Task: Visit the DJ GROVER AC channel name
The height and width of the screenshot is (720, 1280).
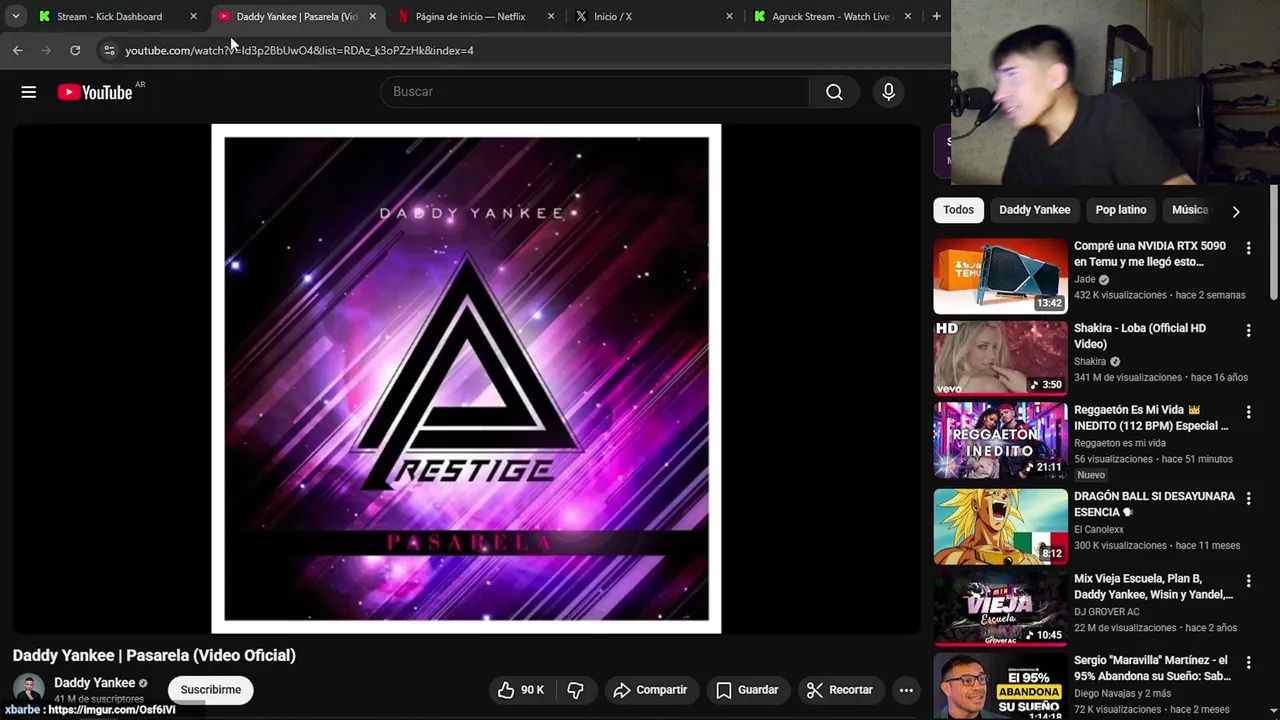Action: coord(1107,612)
